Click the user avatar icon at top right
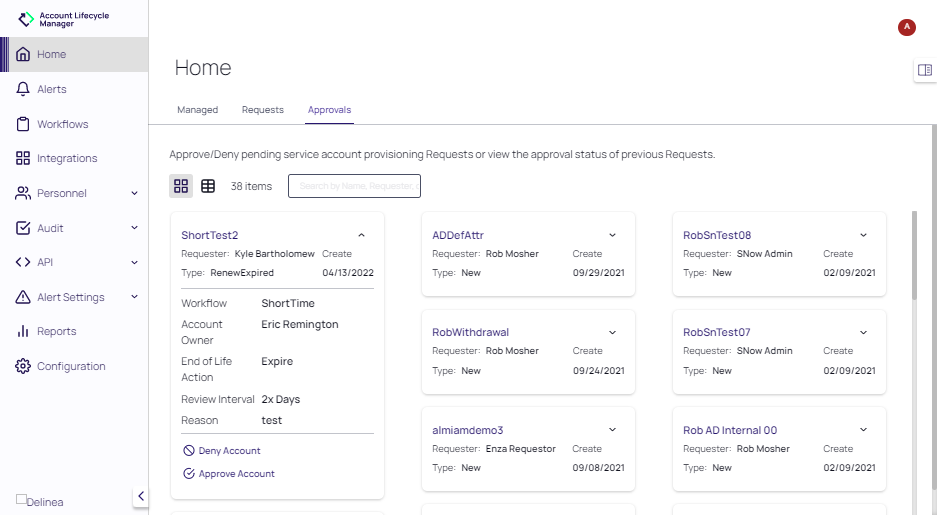Viewport: 937px width, 515px height. [x=907, y=27]
